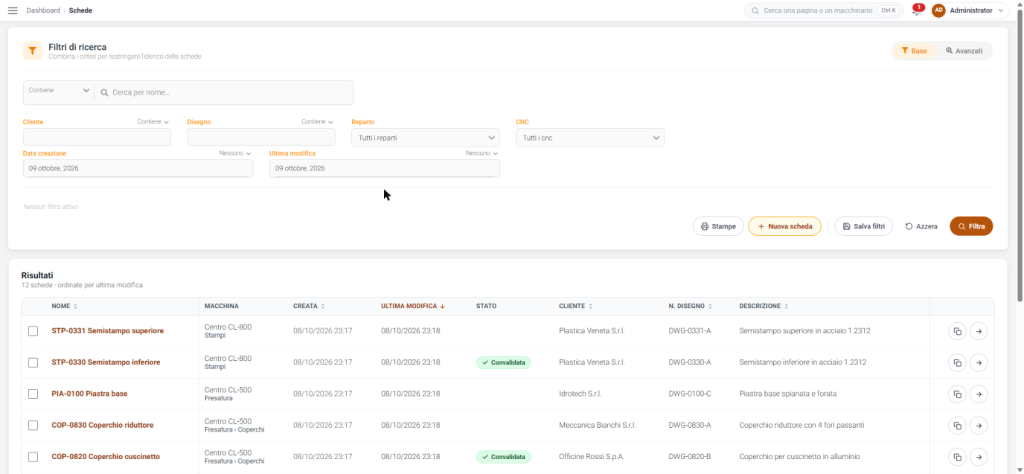Duplicate the STP-0331 Semistampo superiore row

point(957,331)
